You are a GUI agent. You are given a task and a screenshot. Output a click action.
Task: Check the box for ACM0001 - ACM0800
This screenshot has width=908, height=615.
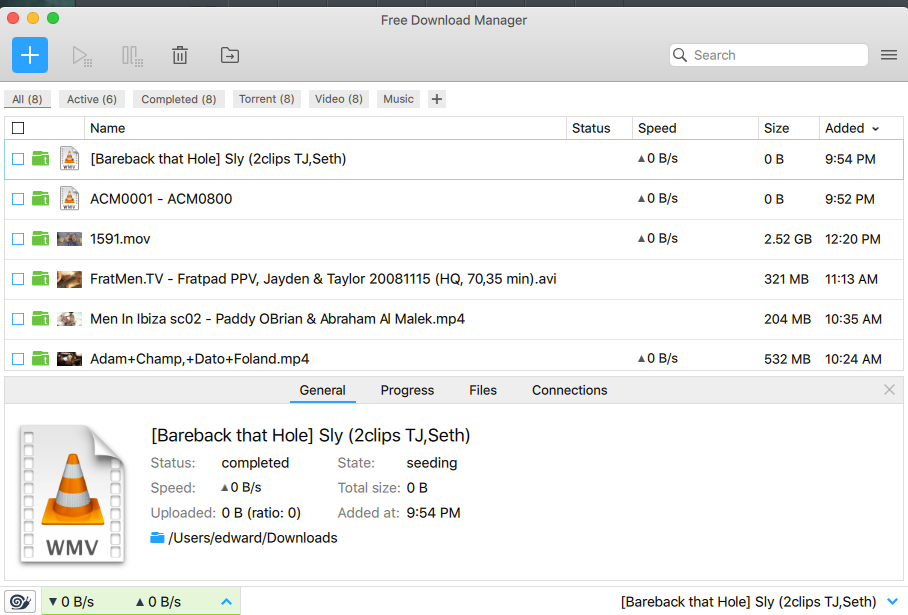click(x=18, y=199)
